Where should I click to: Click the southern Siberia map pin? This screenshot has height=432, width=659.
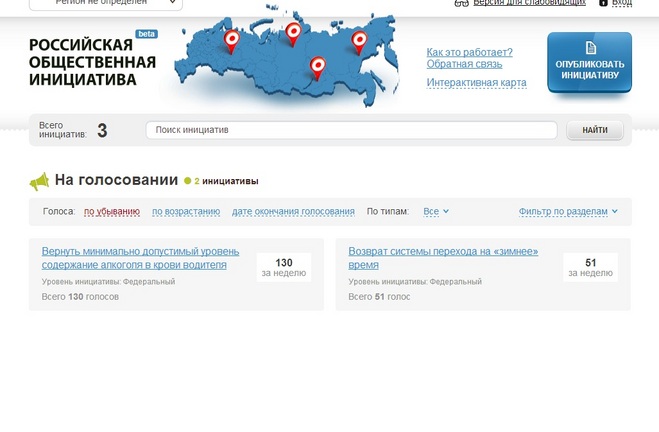[318, 68]
